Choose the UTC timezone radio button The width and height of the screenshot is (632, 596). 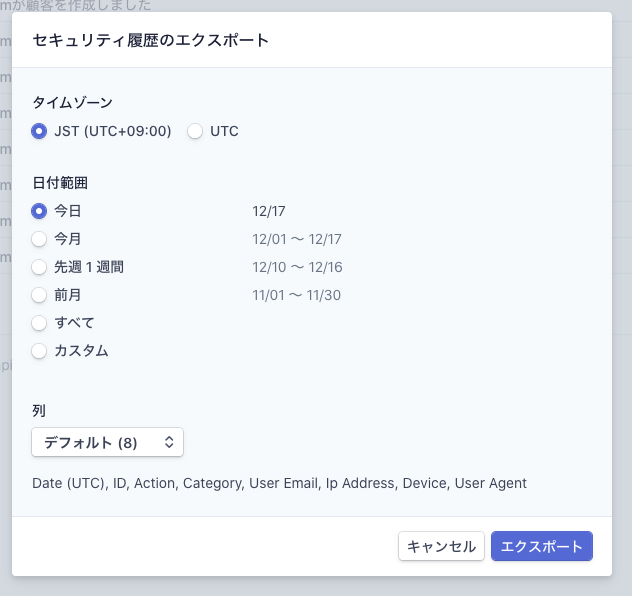[196, 131]
